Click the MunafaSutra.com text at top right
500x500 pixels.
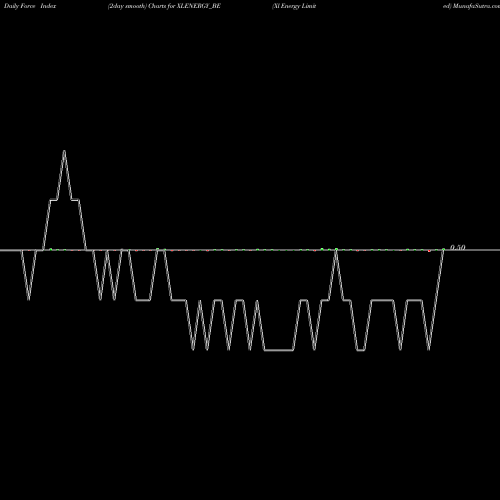476,6
